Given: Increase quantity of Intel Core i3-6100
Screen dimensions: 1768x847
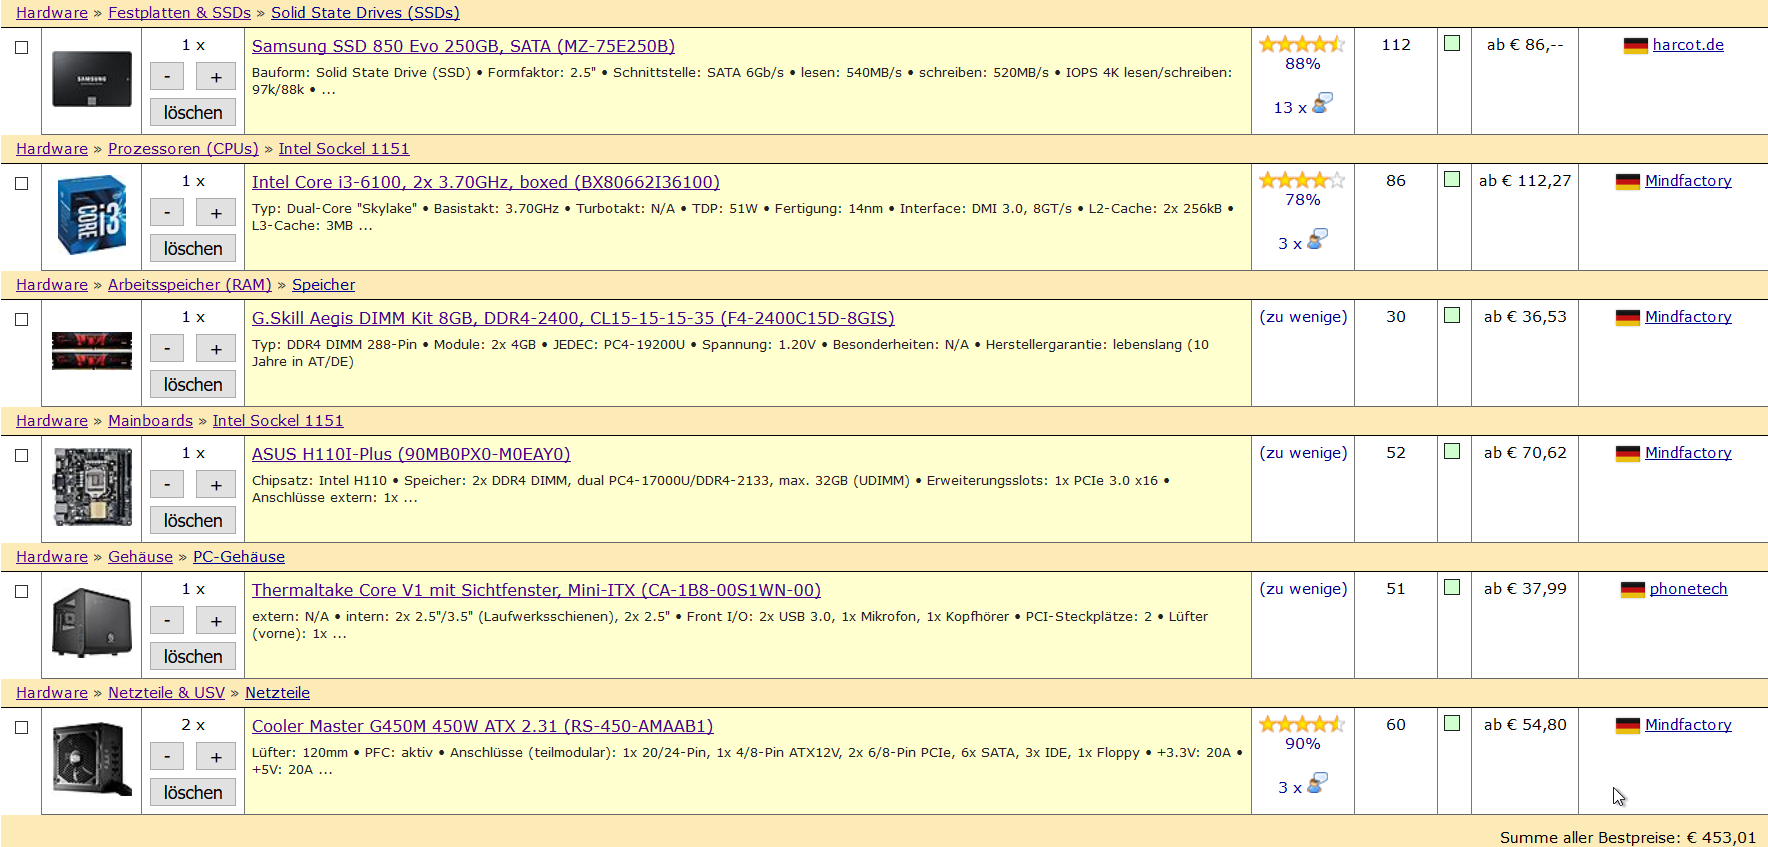Looking at the screenshot, I should (216, 213).
